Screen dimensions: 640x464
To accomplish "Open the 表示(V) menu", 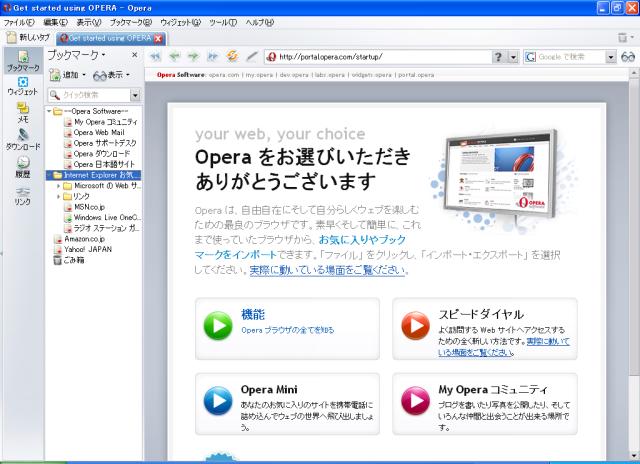I will [89, 22].
